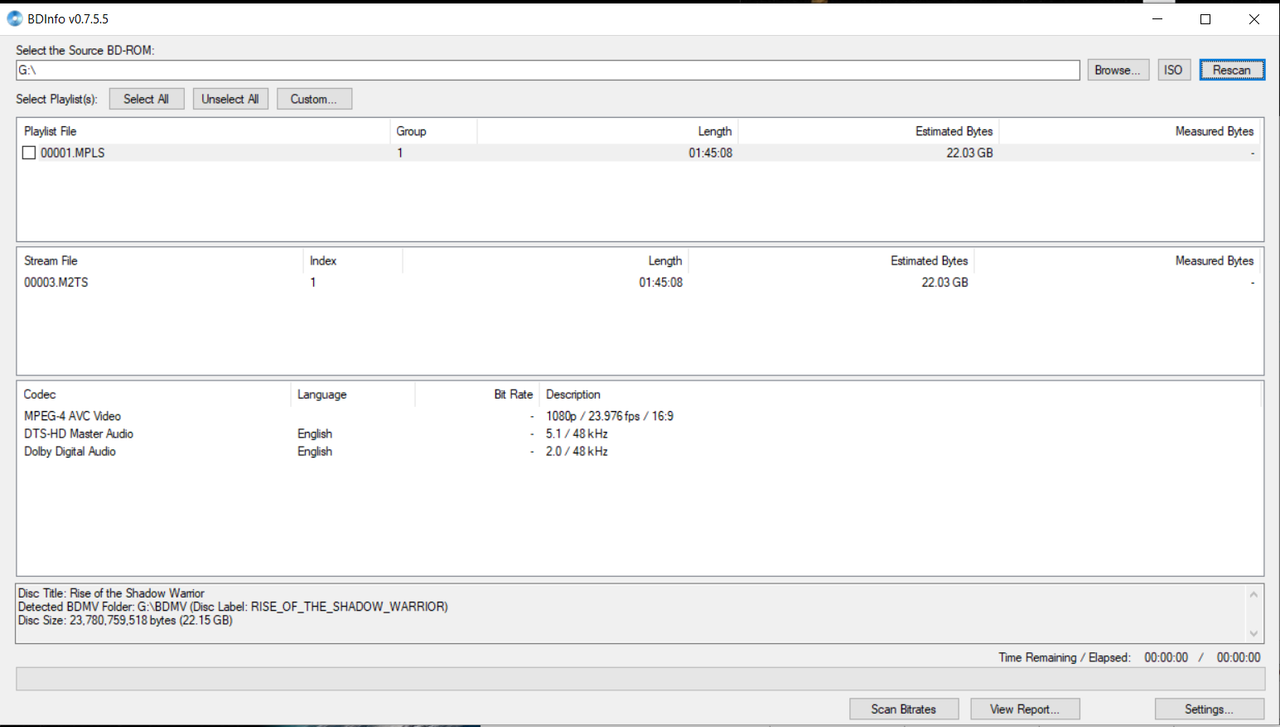Select the Dolby Digital Audio row

coord(640,451)
